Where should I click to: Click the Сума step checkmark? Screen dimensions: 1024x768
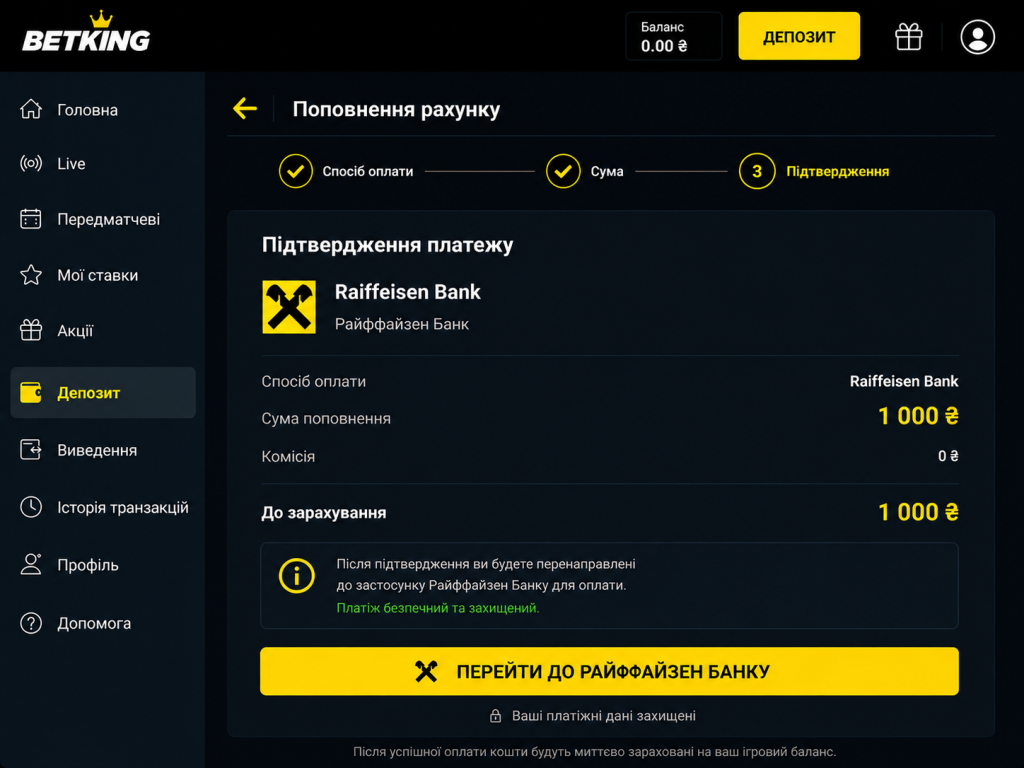coord(563,171)
